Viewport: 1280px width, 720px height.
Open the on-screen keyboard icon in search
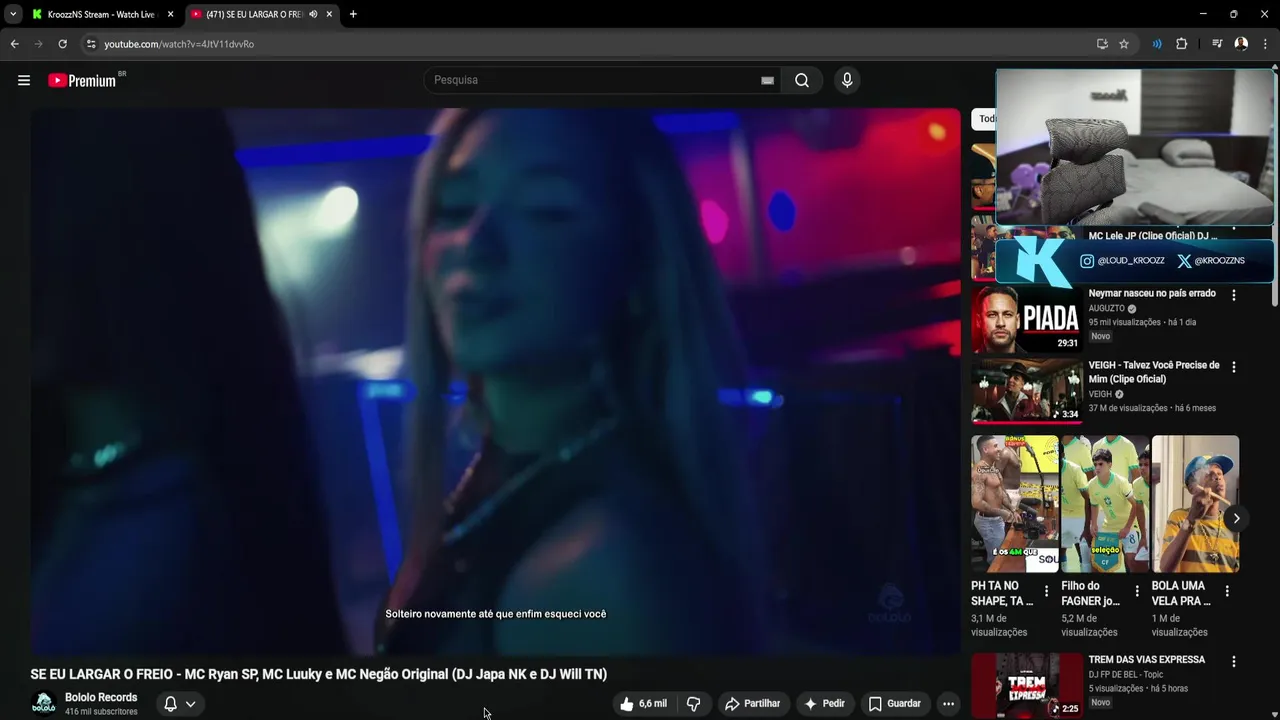click(x=767, y=80)
